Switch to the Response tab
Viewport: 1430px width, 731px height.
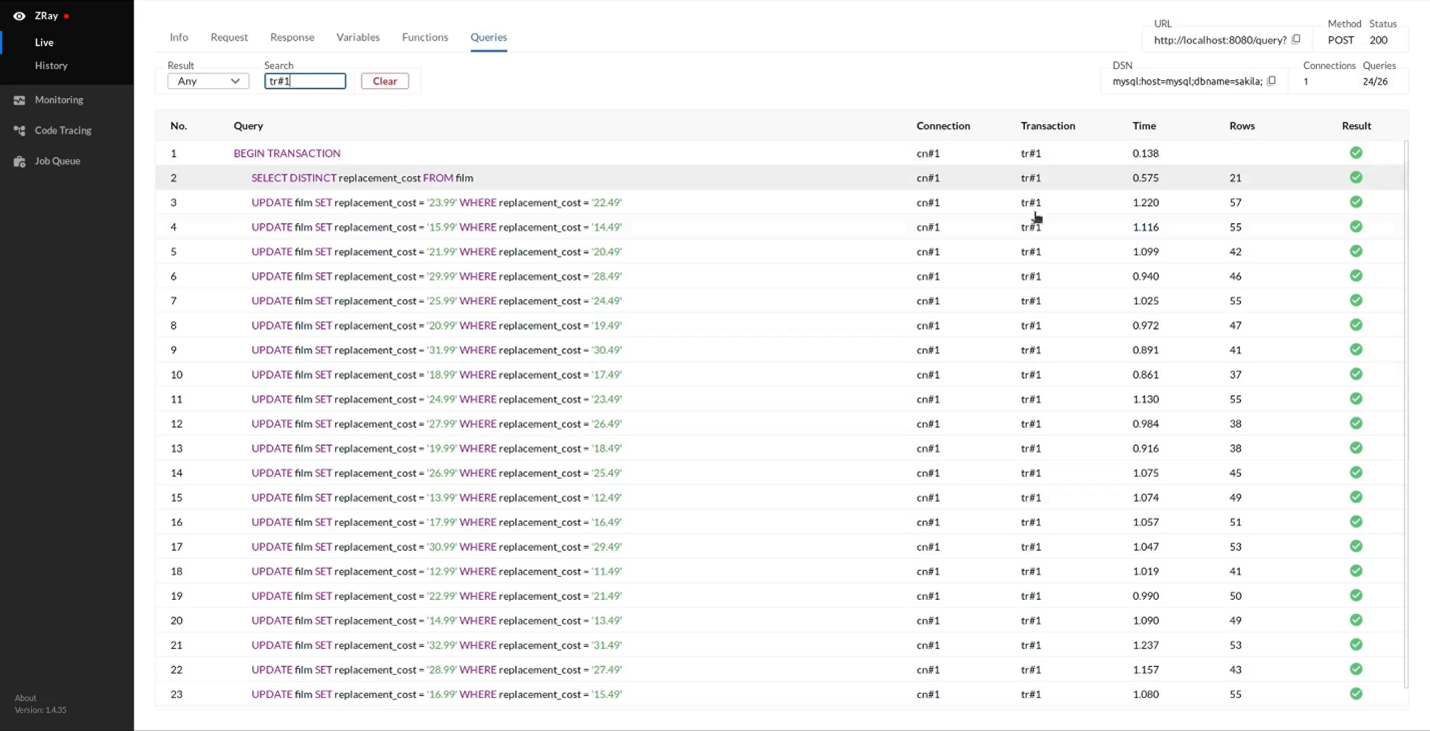point(291,37)
